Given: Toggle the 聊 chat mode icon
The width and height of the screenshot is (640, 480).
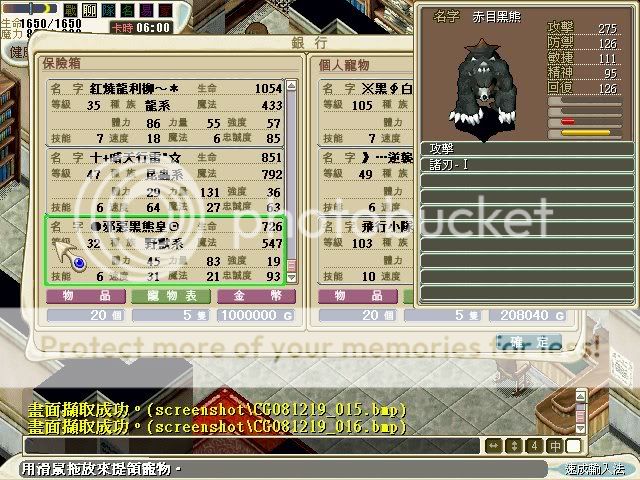Looking at the screenshot, I should (91, 9).
